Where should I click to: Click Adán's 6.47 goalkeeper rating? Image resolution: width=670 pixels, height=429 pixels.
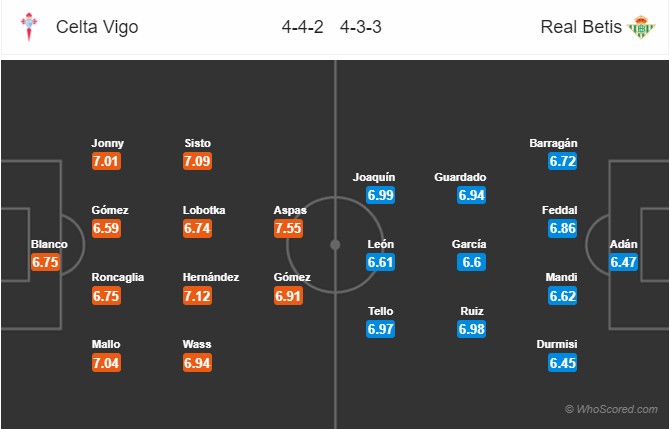623,262
